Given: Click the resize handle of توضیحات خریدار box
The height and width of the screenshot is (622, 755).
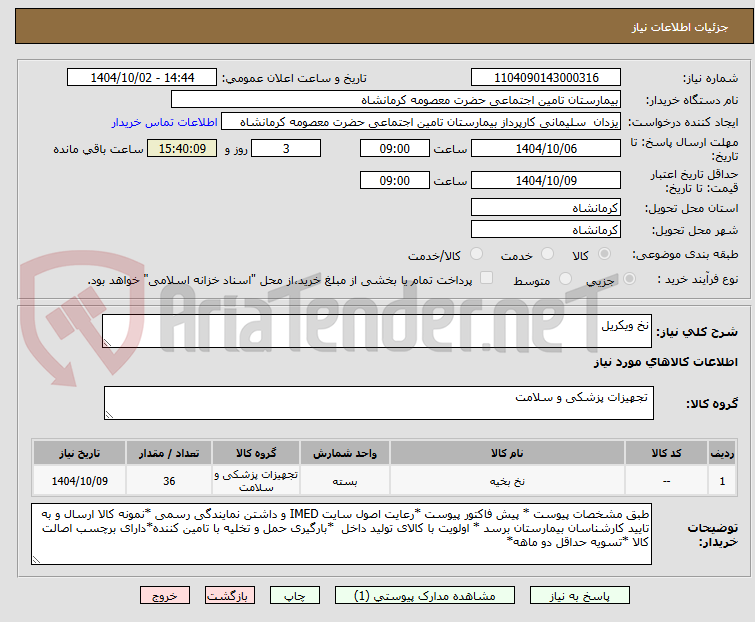Looking at the screenshot, I should tap(36, 559).
